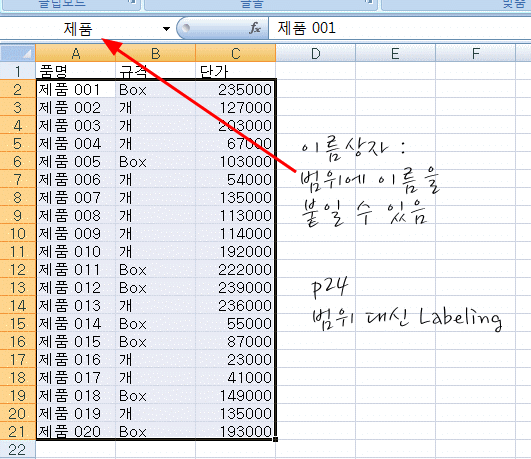The width and height of the screenshot is (531, 459).
Task: Click cell 제품 008
Action: point(76,215)
